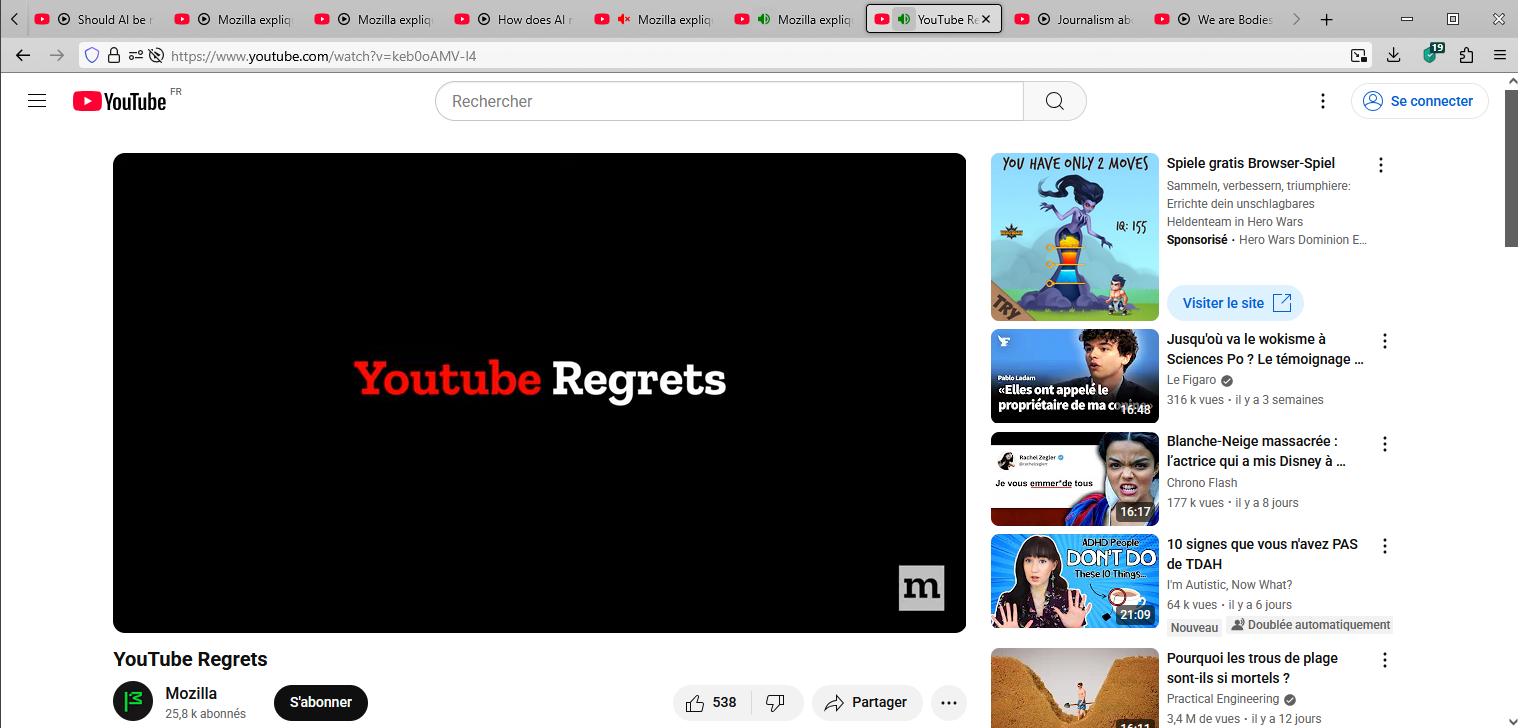
Task: Click the magnifier search button
Action: tap(1054, 101)
